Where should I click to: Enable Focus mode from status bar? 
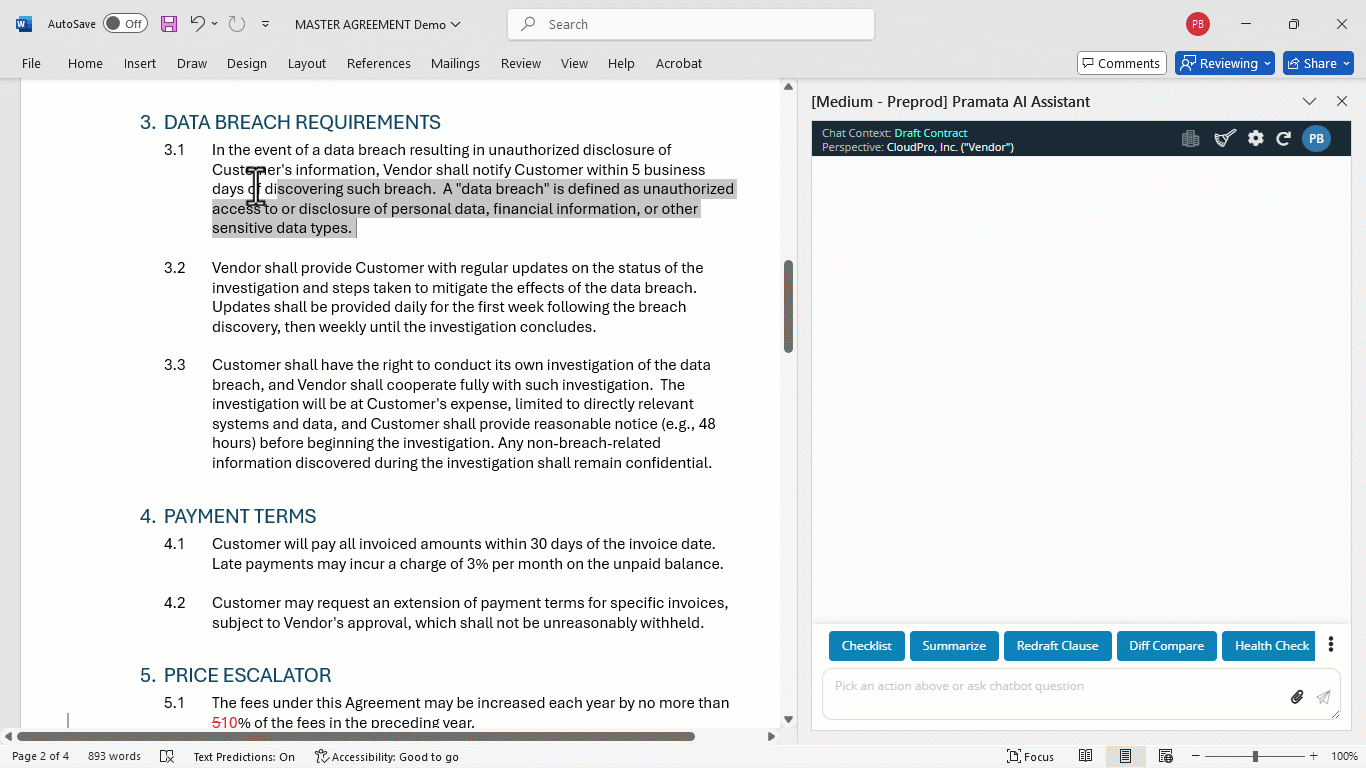point(1030,756)
